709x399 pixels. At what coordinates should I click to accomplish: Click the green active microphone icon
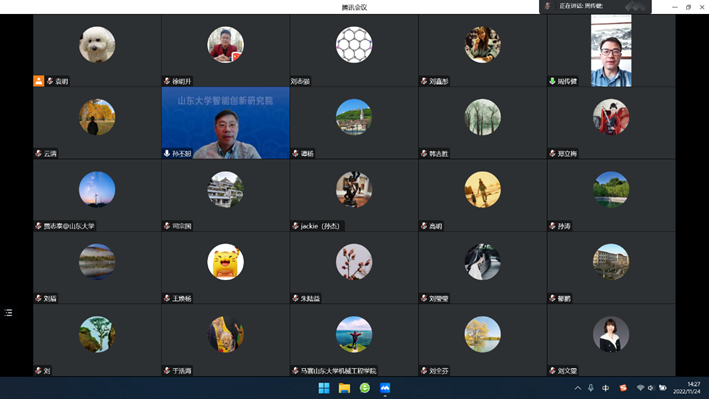click(552, 81)
